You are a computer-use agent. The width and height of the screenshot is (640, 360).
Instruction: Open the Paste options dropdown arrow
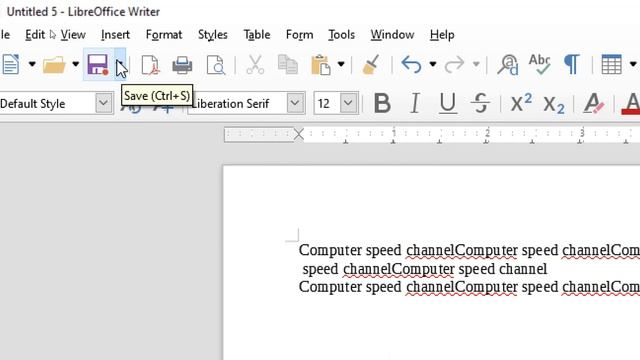point(341,64)
